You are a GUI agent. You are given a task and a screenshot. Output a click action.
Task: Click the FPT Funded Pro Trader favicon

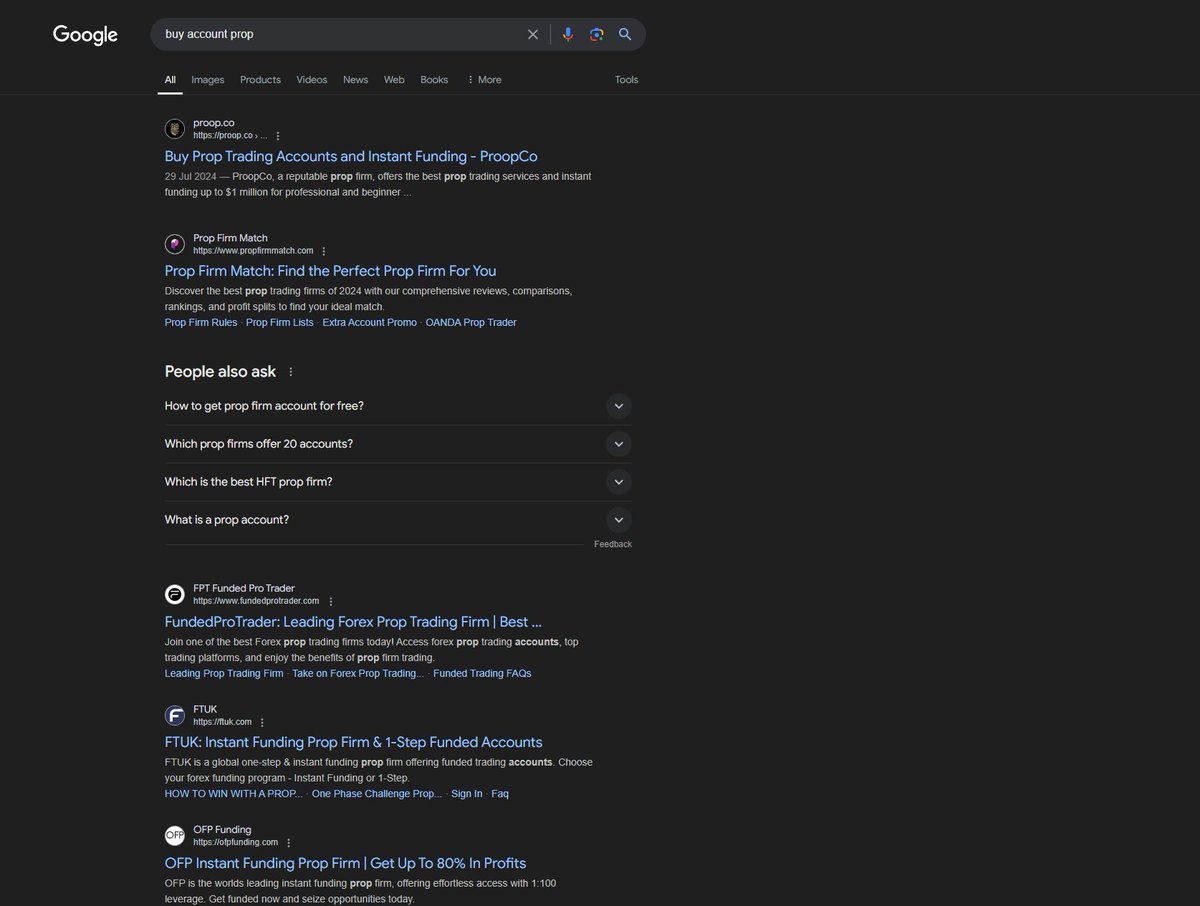click(x=175, y=594)
